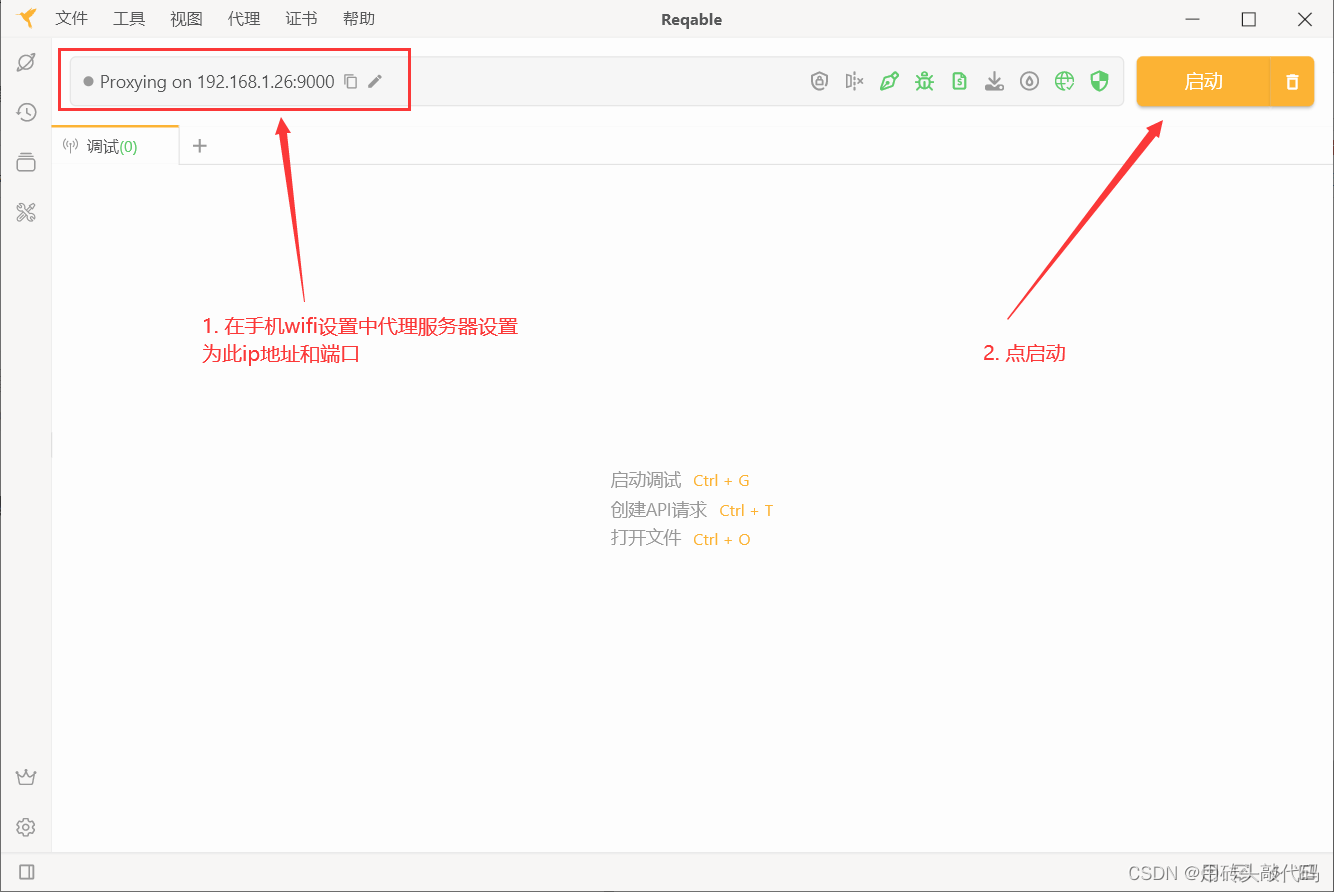Toggle the green script file icon
The width and height of the screenshot is (1334, 892).
pyautogui.click(x=959, y=81)
